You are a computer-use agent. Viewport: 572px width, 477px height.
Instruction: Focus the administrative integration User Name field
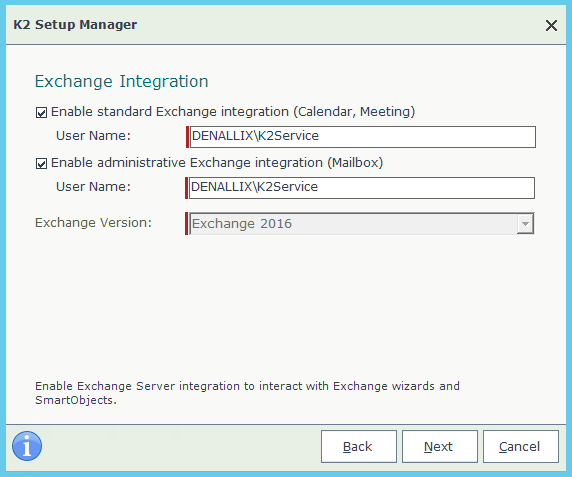tap(362, 188)
